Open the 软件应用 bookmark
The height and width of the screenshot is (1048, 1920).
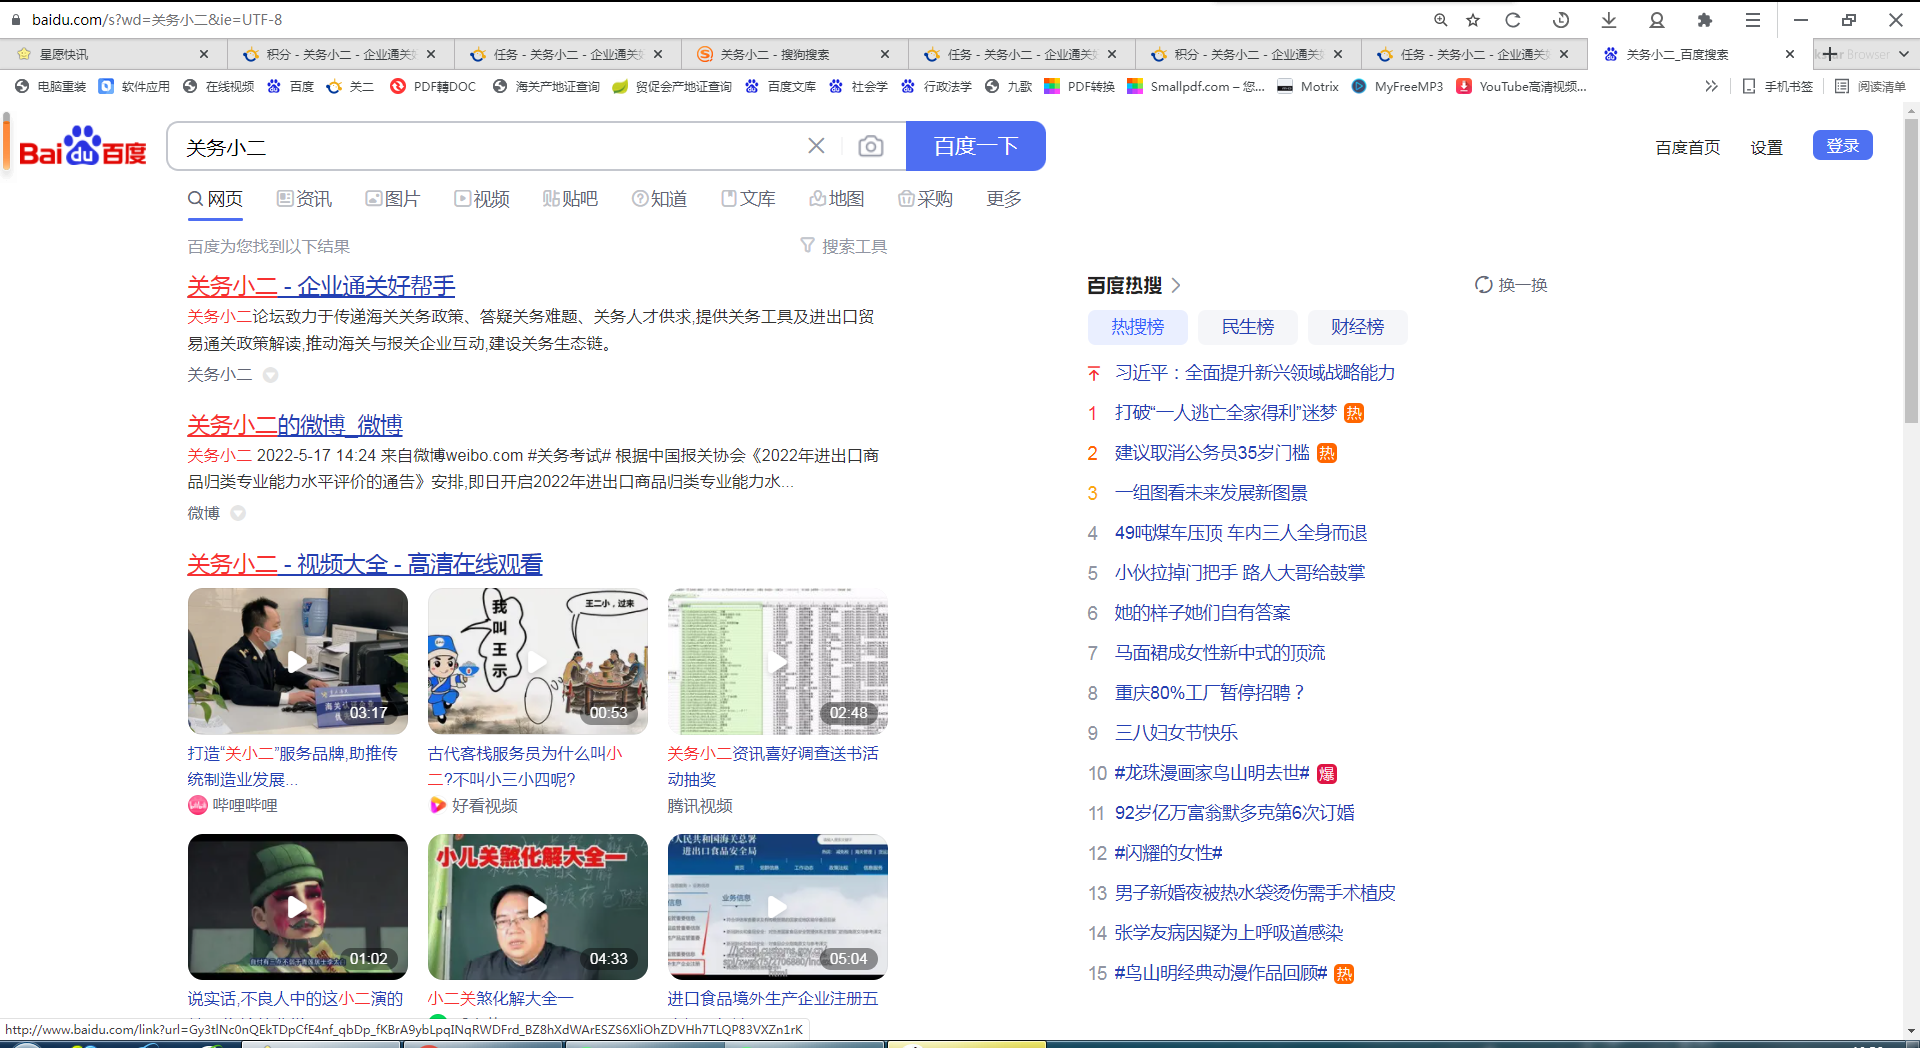point(135,87)
